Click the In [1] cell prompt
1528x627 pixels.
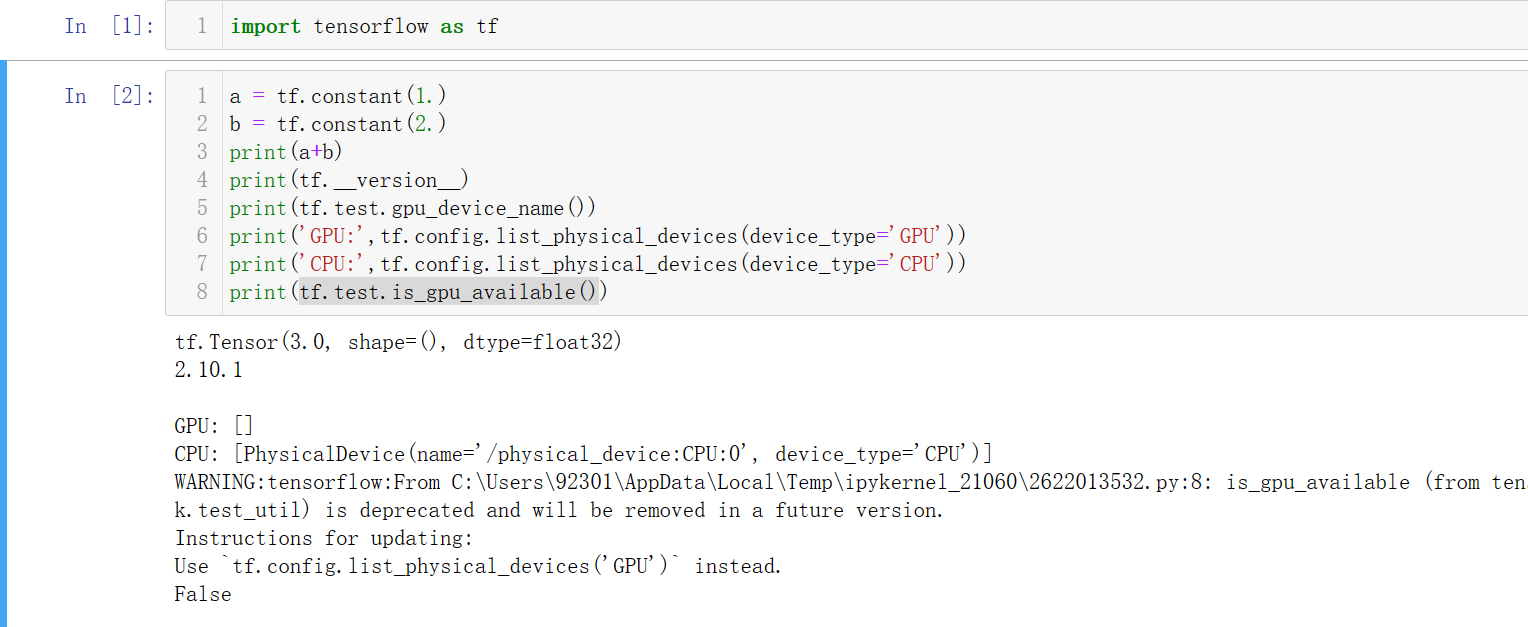(109, 26)
